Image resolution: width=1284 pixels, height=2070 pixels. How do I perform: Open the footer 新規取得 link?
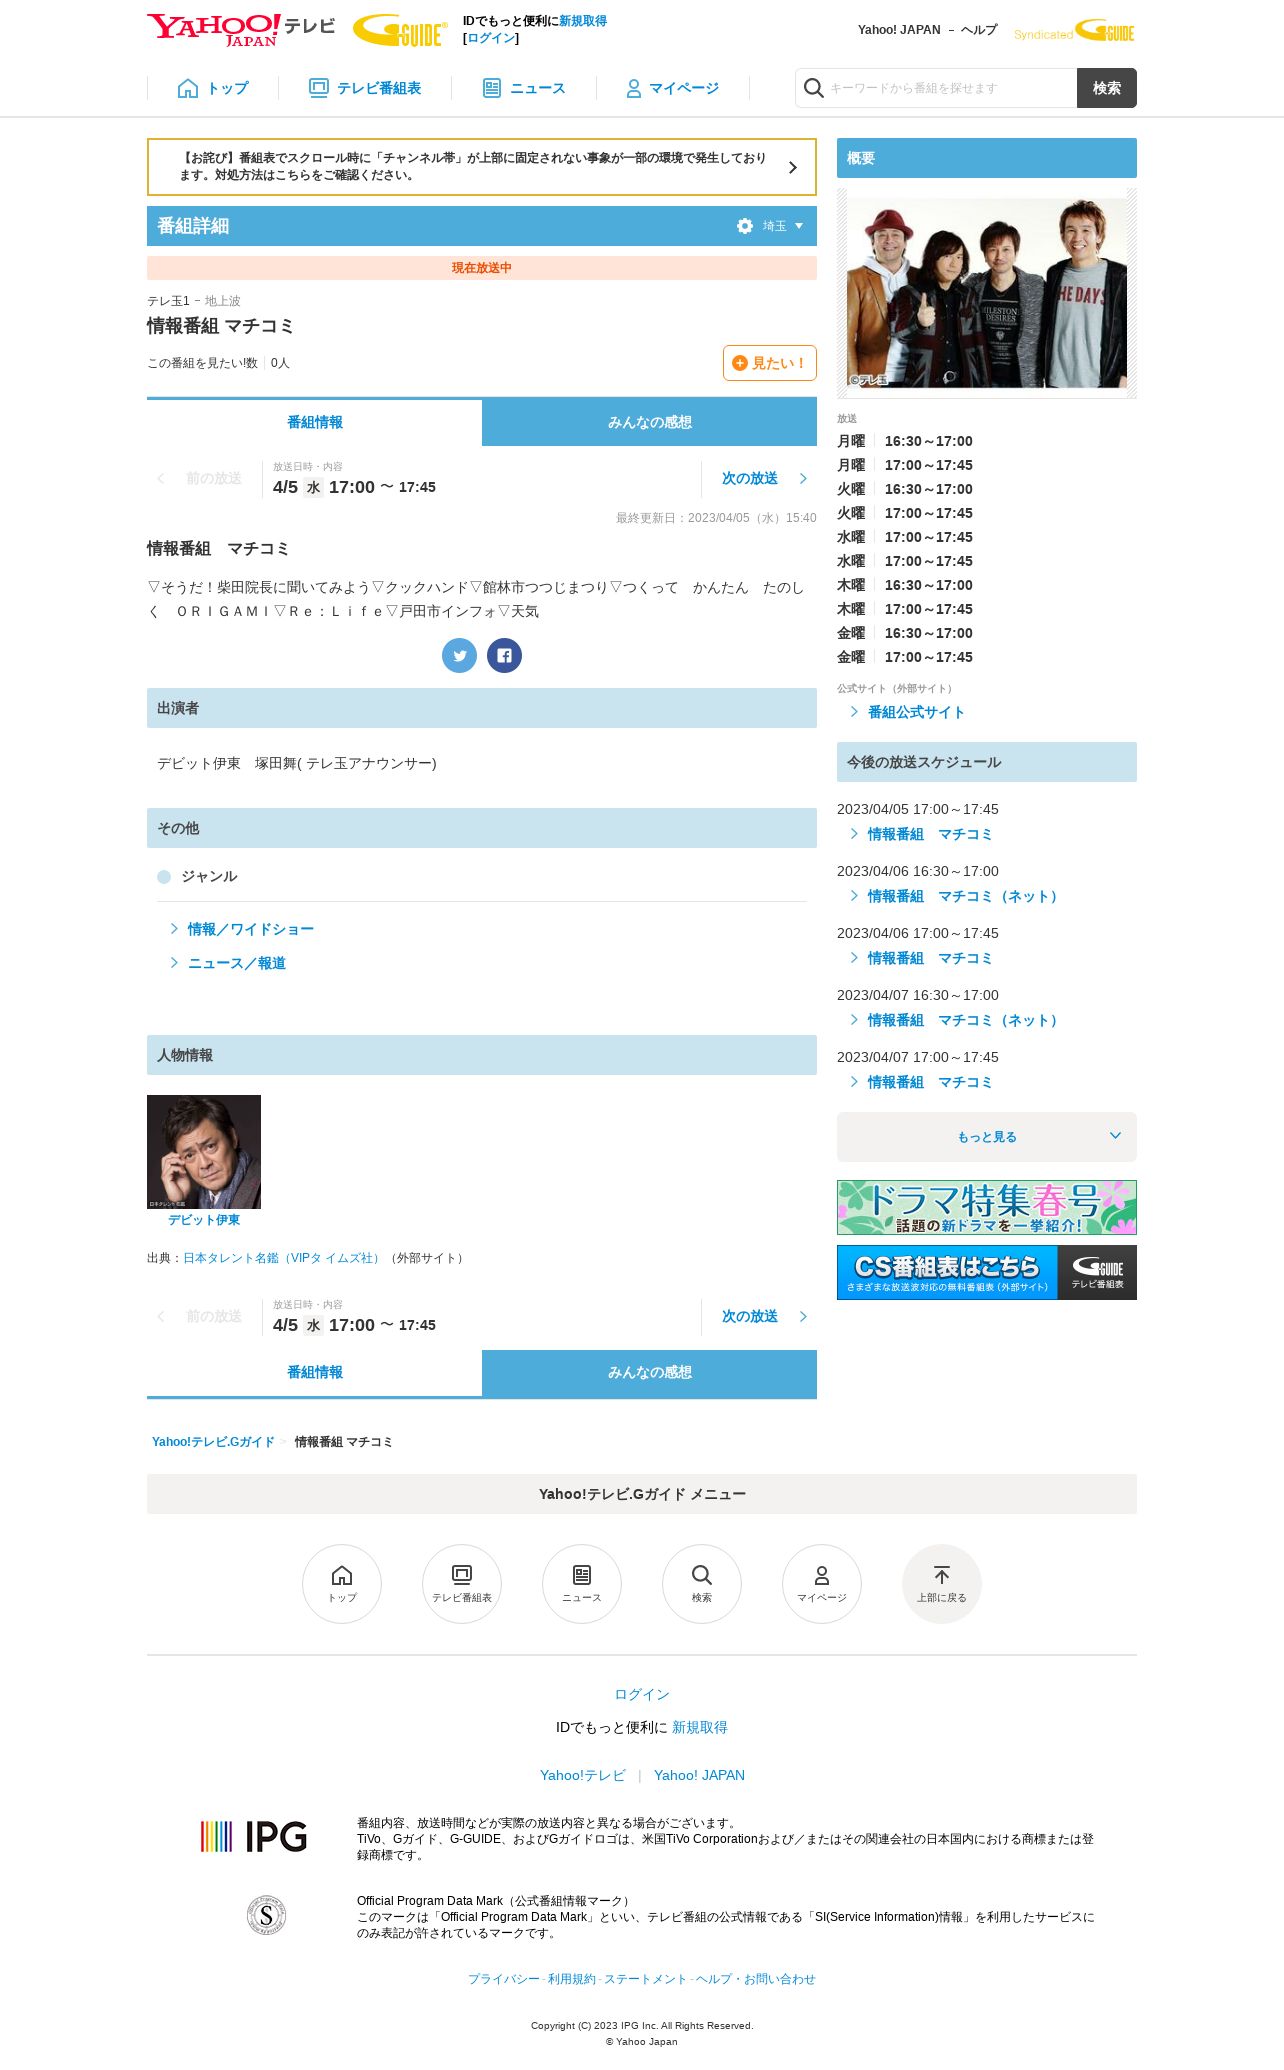700,1727
